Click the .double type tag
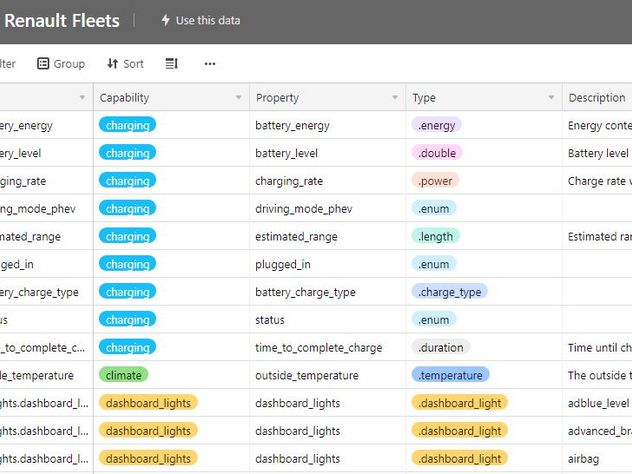This screenshot has width=632, height=474. (437, 153)
